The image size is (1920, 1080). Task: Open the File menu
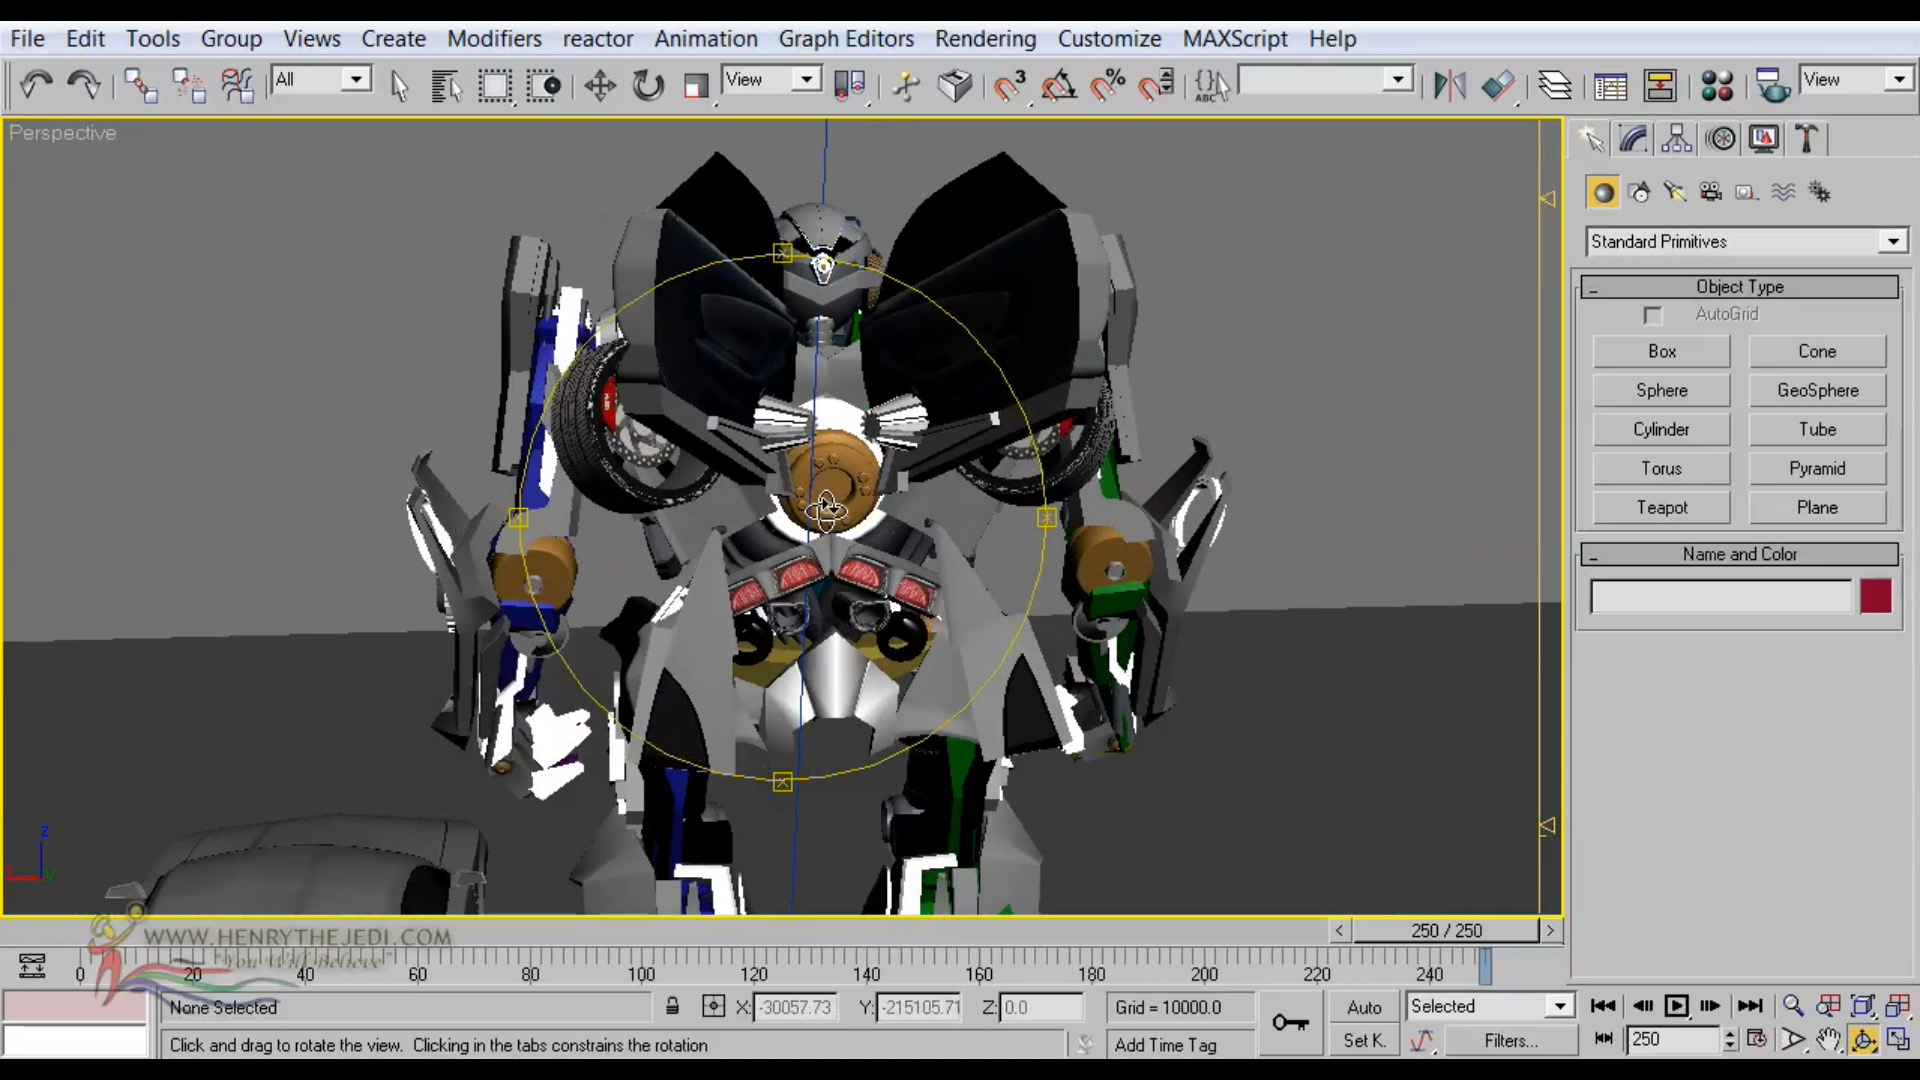(x=27, y=38)
